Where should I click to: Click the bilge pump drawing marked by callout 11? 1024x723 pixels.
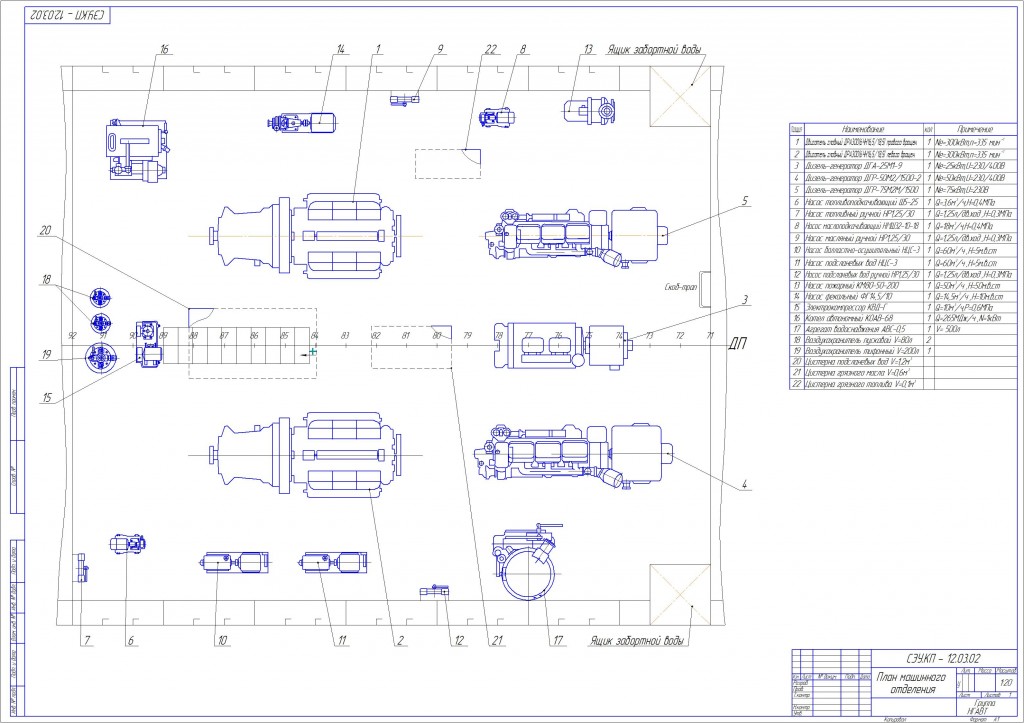334,562
